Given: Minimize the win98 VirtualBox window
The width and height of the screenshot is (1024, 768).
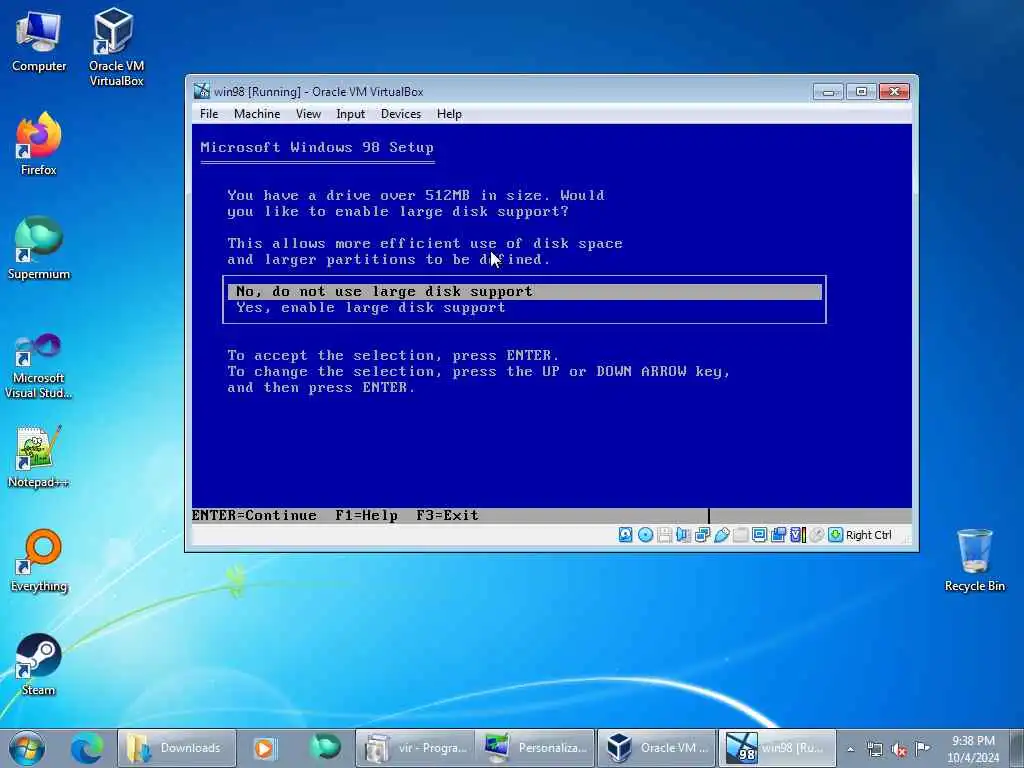Looking at the screenshot, I should pos(828,91).
